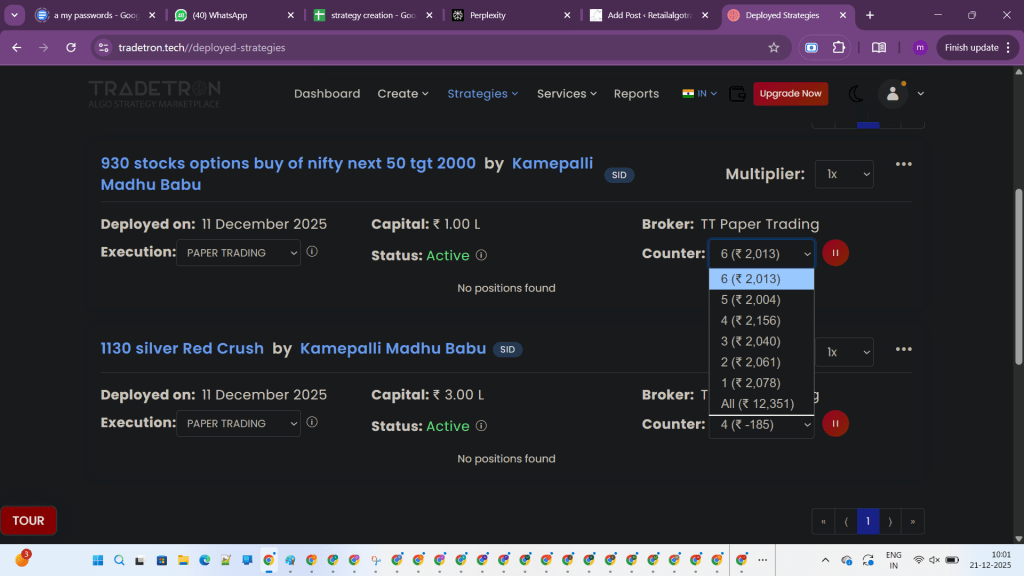Click the Upgrade Now button
This screenshot has width=1024, height=576.
tap(790, 94)
